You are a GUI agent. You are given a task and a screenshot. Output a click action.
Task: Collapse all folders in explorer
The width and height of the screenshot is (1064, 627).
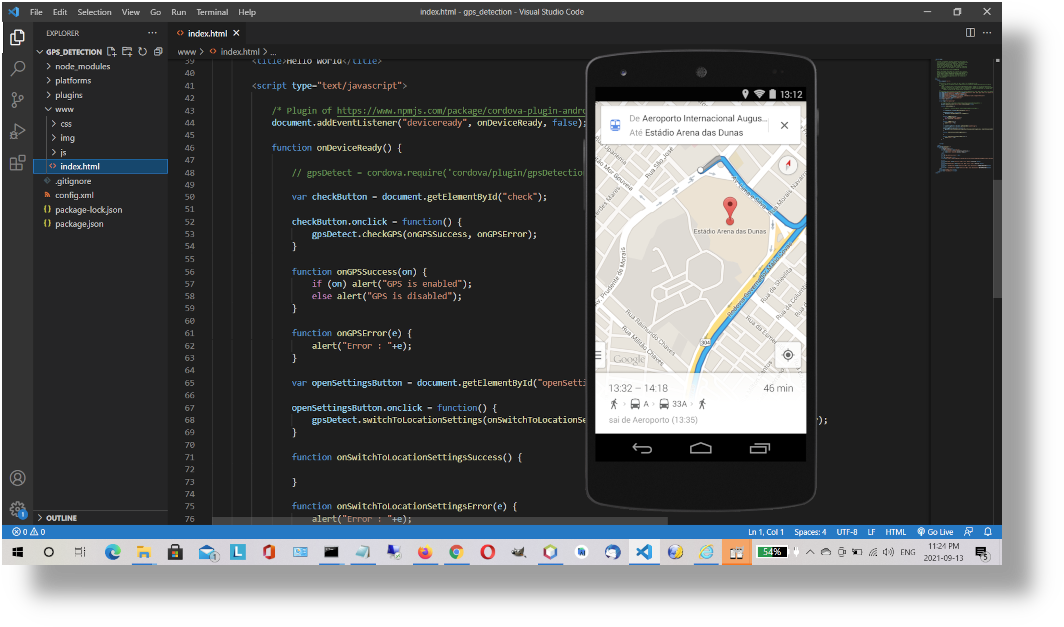pyautogui.click(x=158, y=52)
